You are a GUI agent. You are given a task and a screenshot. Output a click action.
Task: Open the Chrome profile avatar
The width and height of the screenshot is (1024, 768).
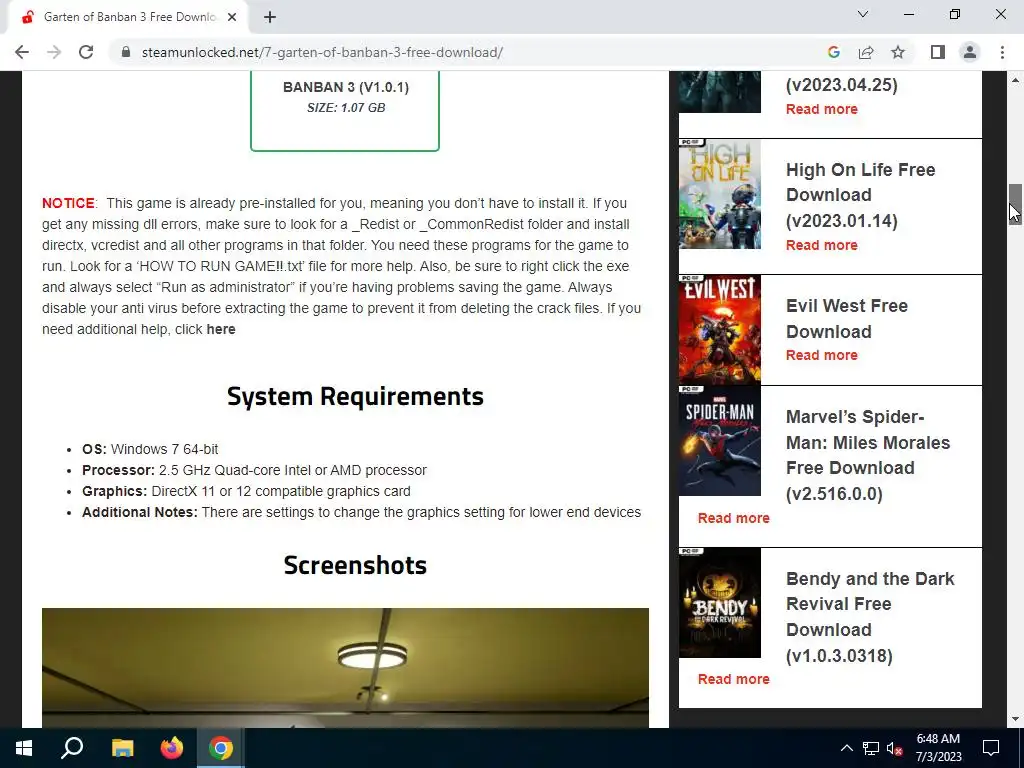pos(970,52)
